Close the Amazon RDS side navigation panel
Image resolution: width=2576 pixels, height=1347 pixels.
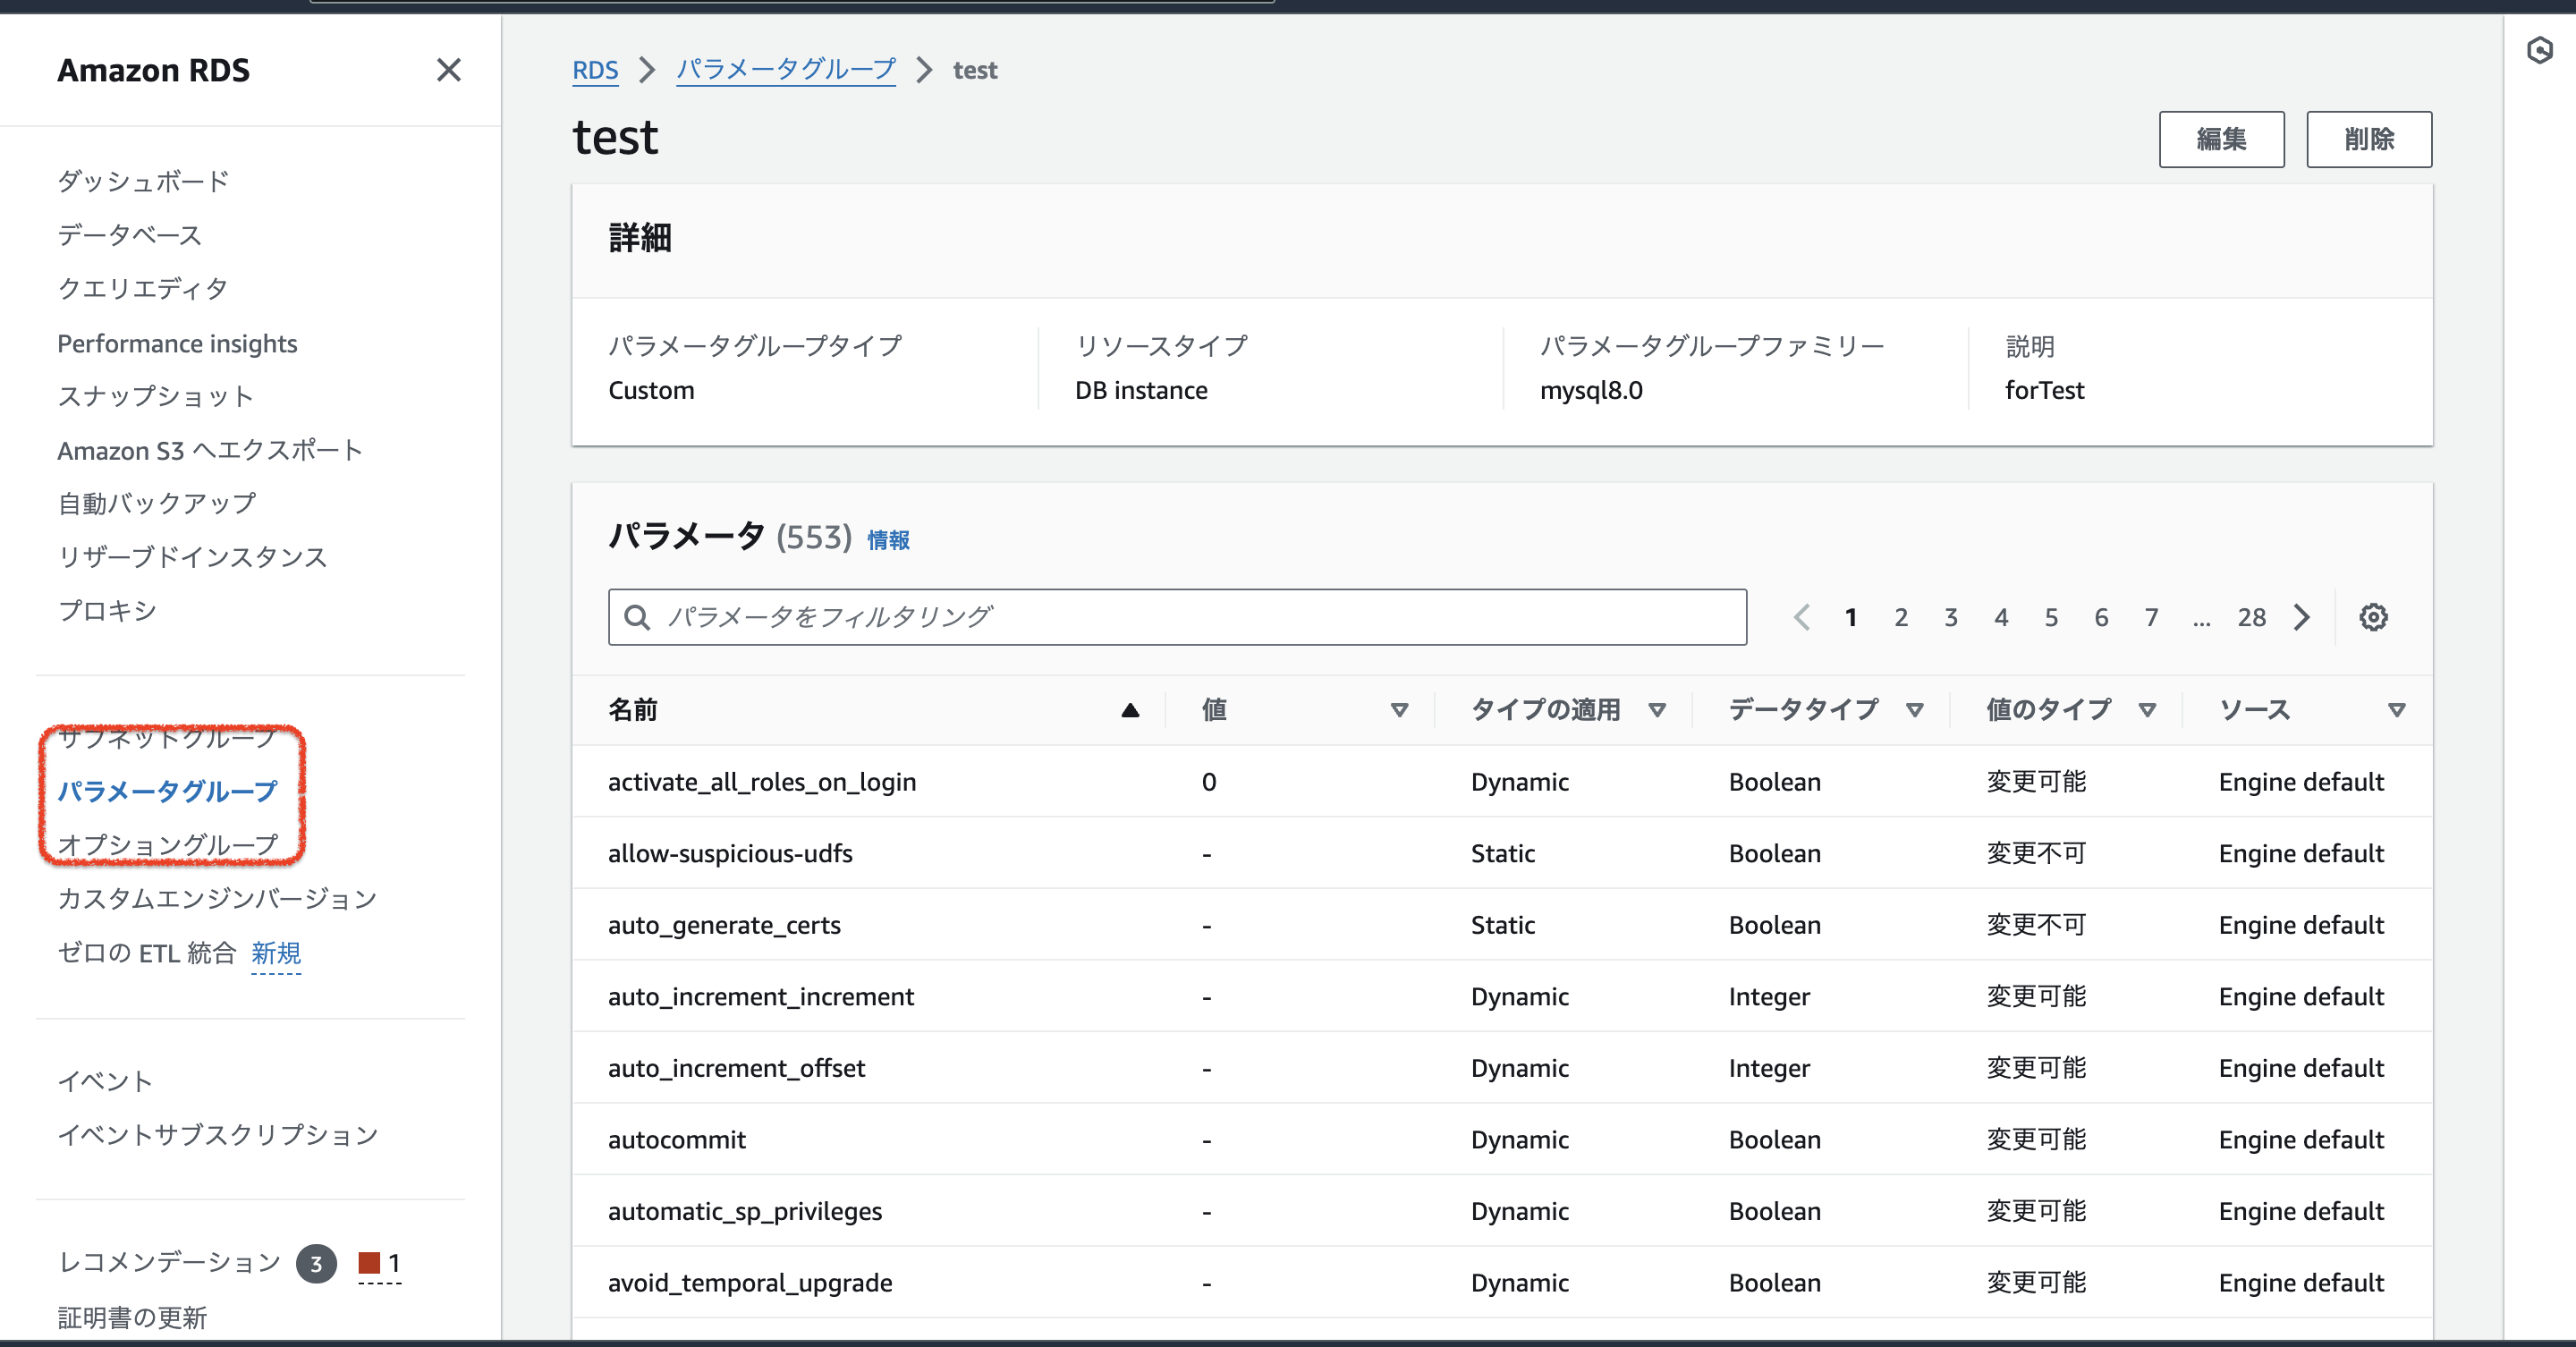449,70
